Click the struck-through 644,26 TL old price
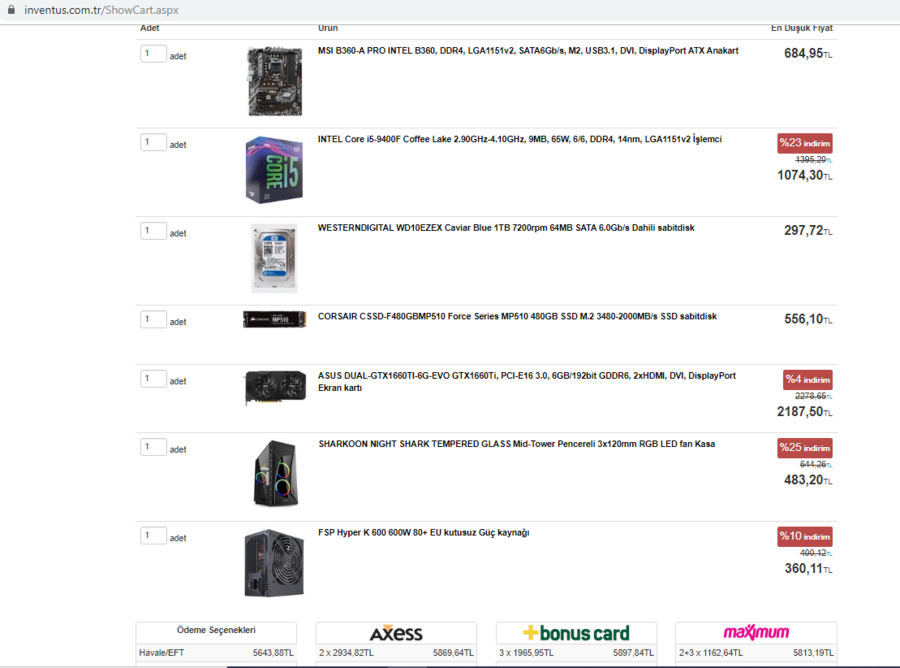The height and width of the screenshot is (668, 900). click(816, 464)
